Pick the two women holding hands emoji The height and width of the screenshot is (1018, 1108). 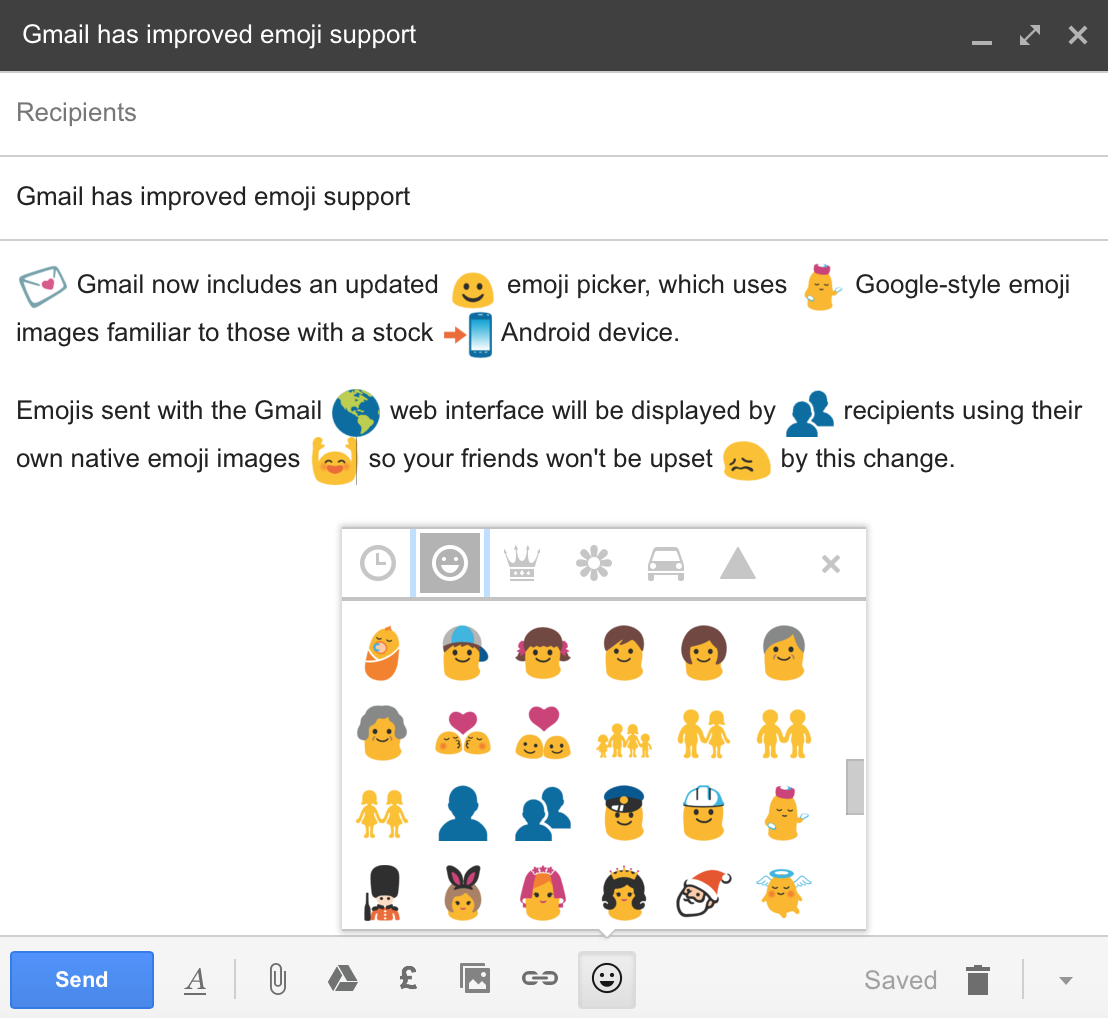coord(382,814)
